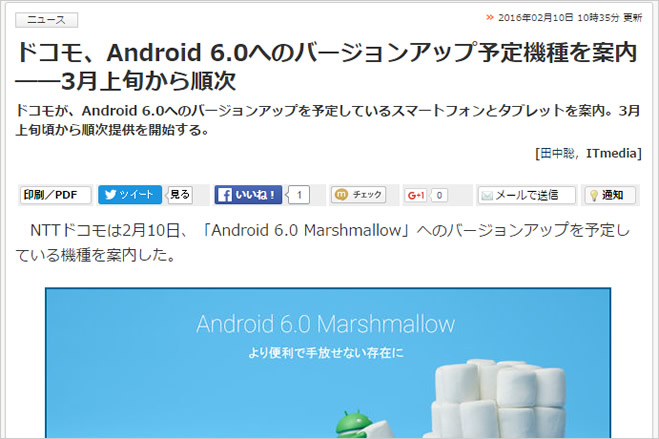Click the Facebook like count bubble showing 1

pos(298,195)
